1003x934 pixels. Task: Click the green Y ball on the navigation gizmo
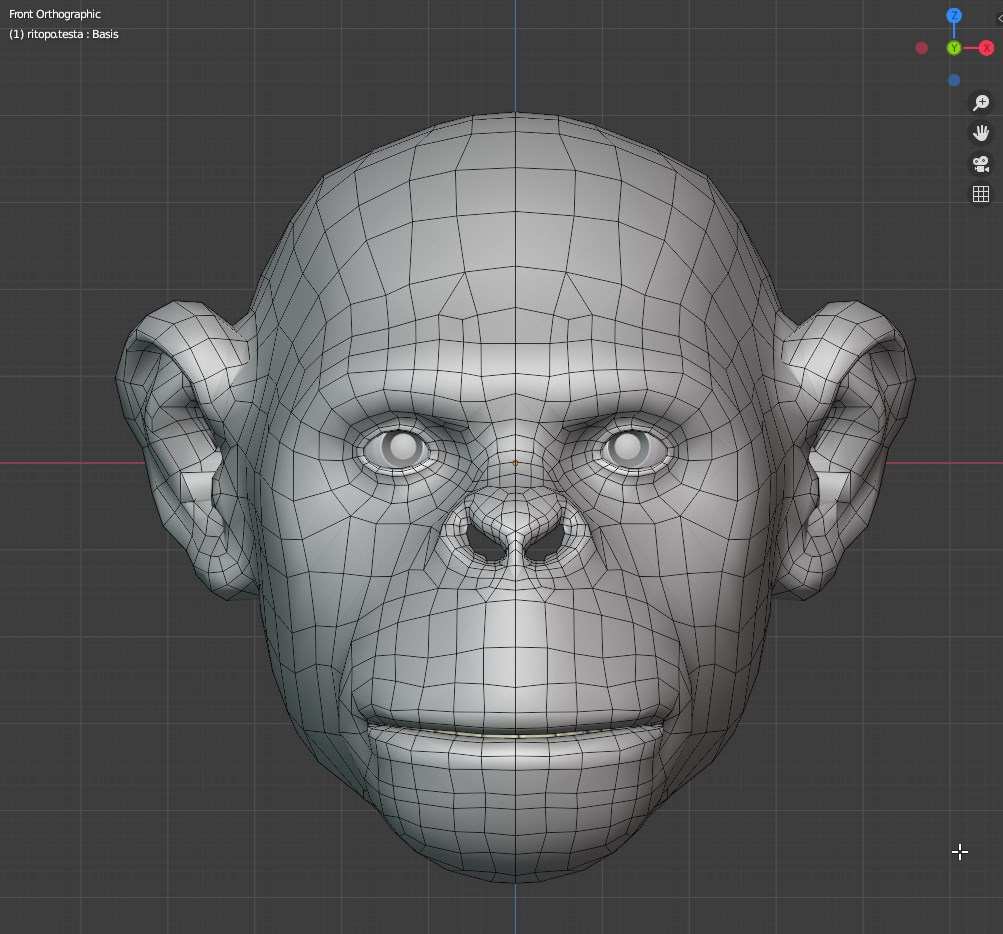[x=953, y=47]
